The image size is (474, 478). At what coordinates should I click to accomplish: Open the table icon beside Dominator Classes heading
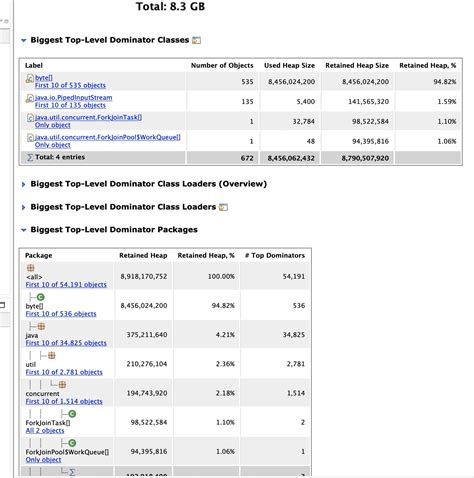197,40
